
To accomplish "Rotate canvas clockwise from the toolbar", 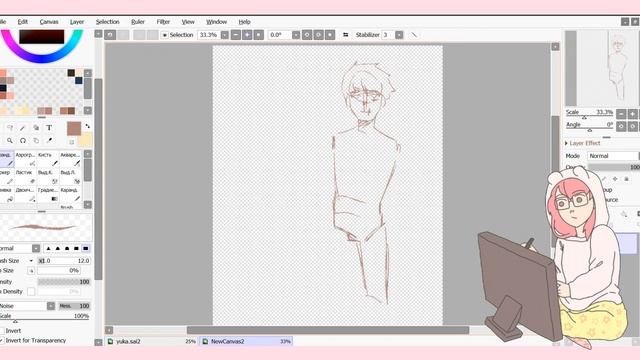I will pos(319,35).
